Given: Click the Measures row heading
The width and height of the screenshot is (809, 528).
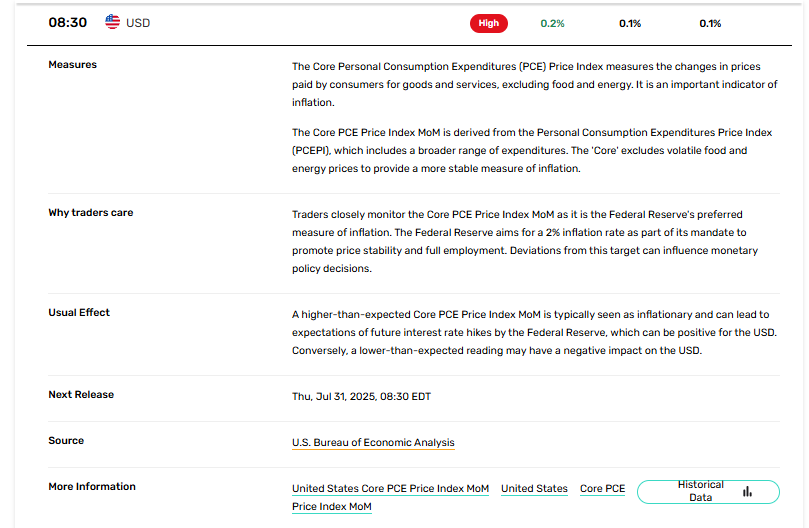Looking at the screenshot, I should coord(73,65).
